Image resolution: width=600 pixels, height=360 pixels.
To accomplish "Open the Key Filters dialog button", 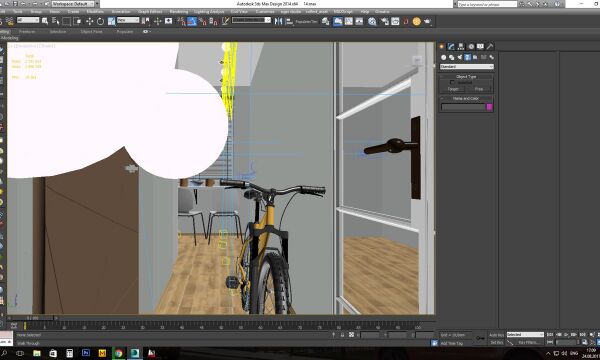I will point(528,342).
